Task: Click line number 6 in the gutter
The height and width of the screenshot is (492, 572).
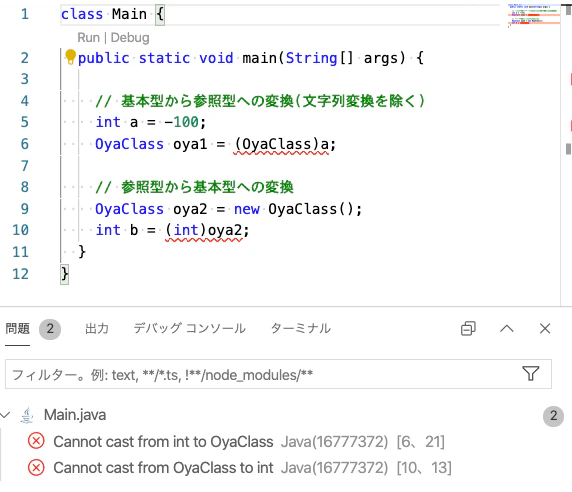Action: point(24,144)
